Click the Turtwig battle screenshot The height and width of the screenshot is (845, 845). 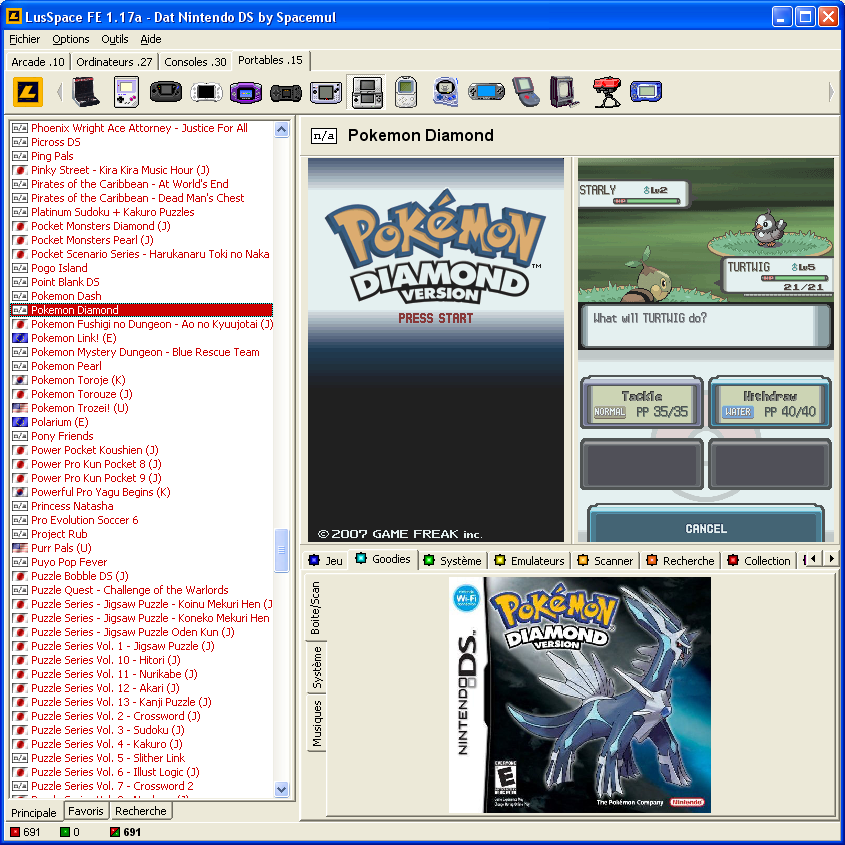pos(705,349)
